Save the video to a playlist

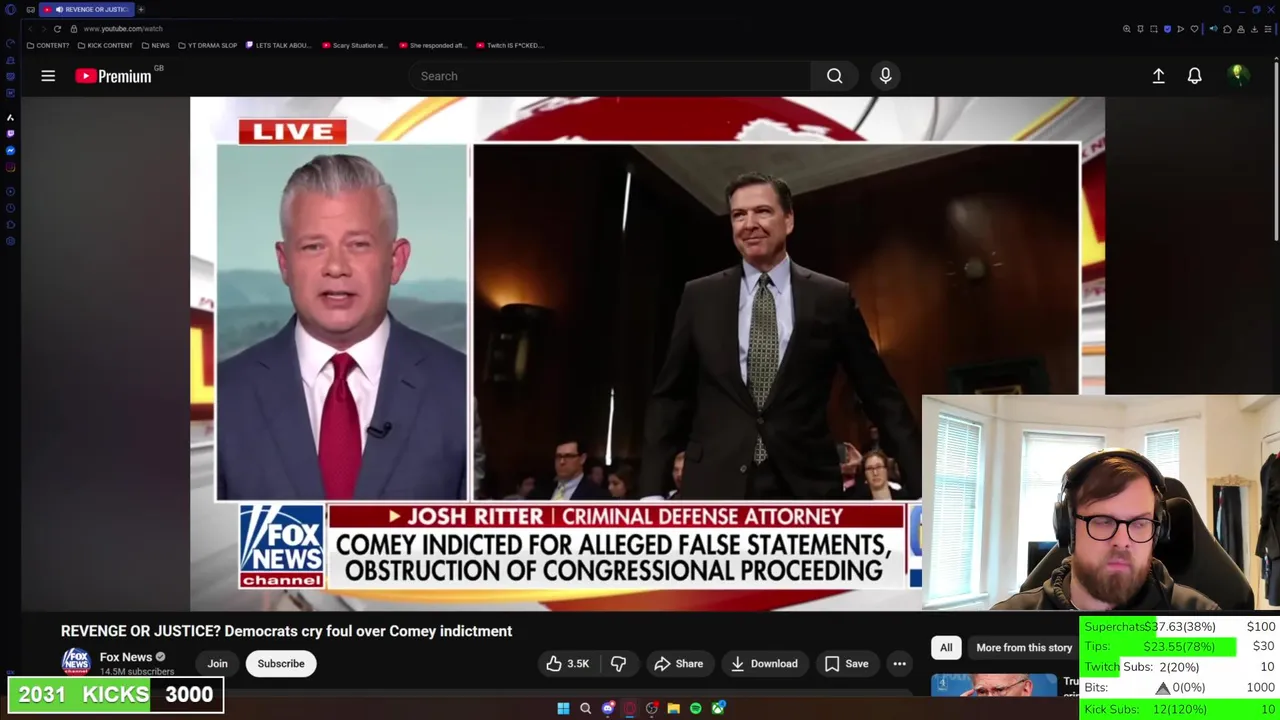tap(846, 664)
